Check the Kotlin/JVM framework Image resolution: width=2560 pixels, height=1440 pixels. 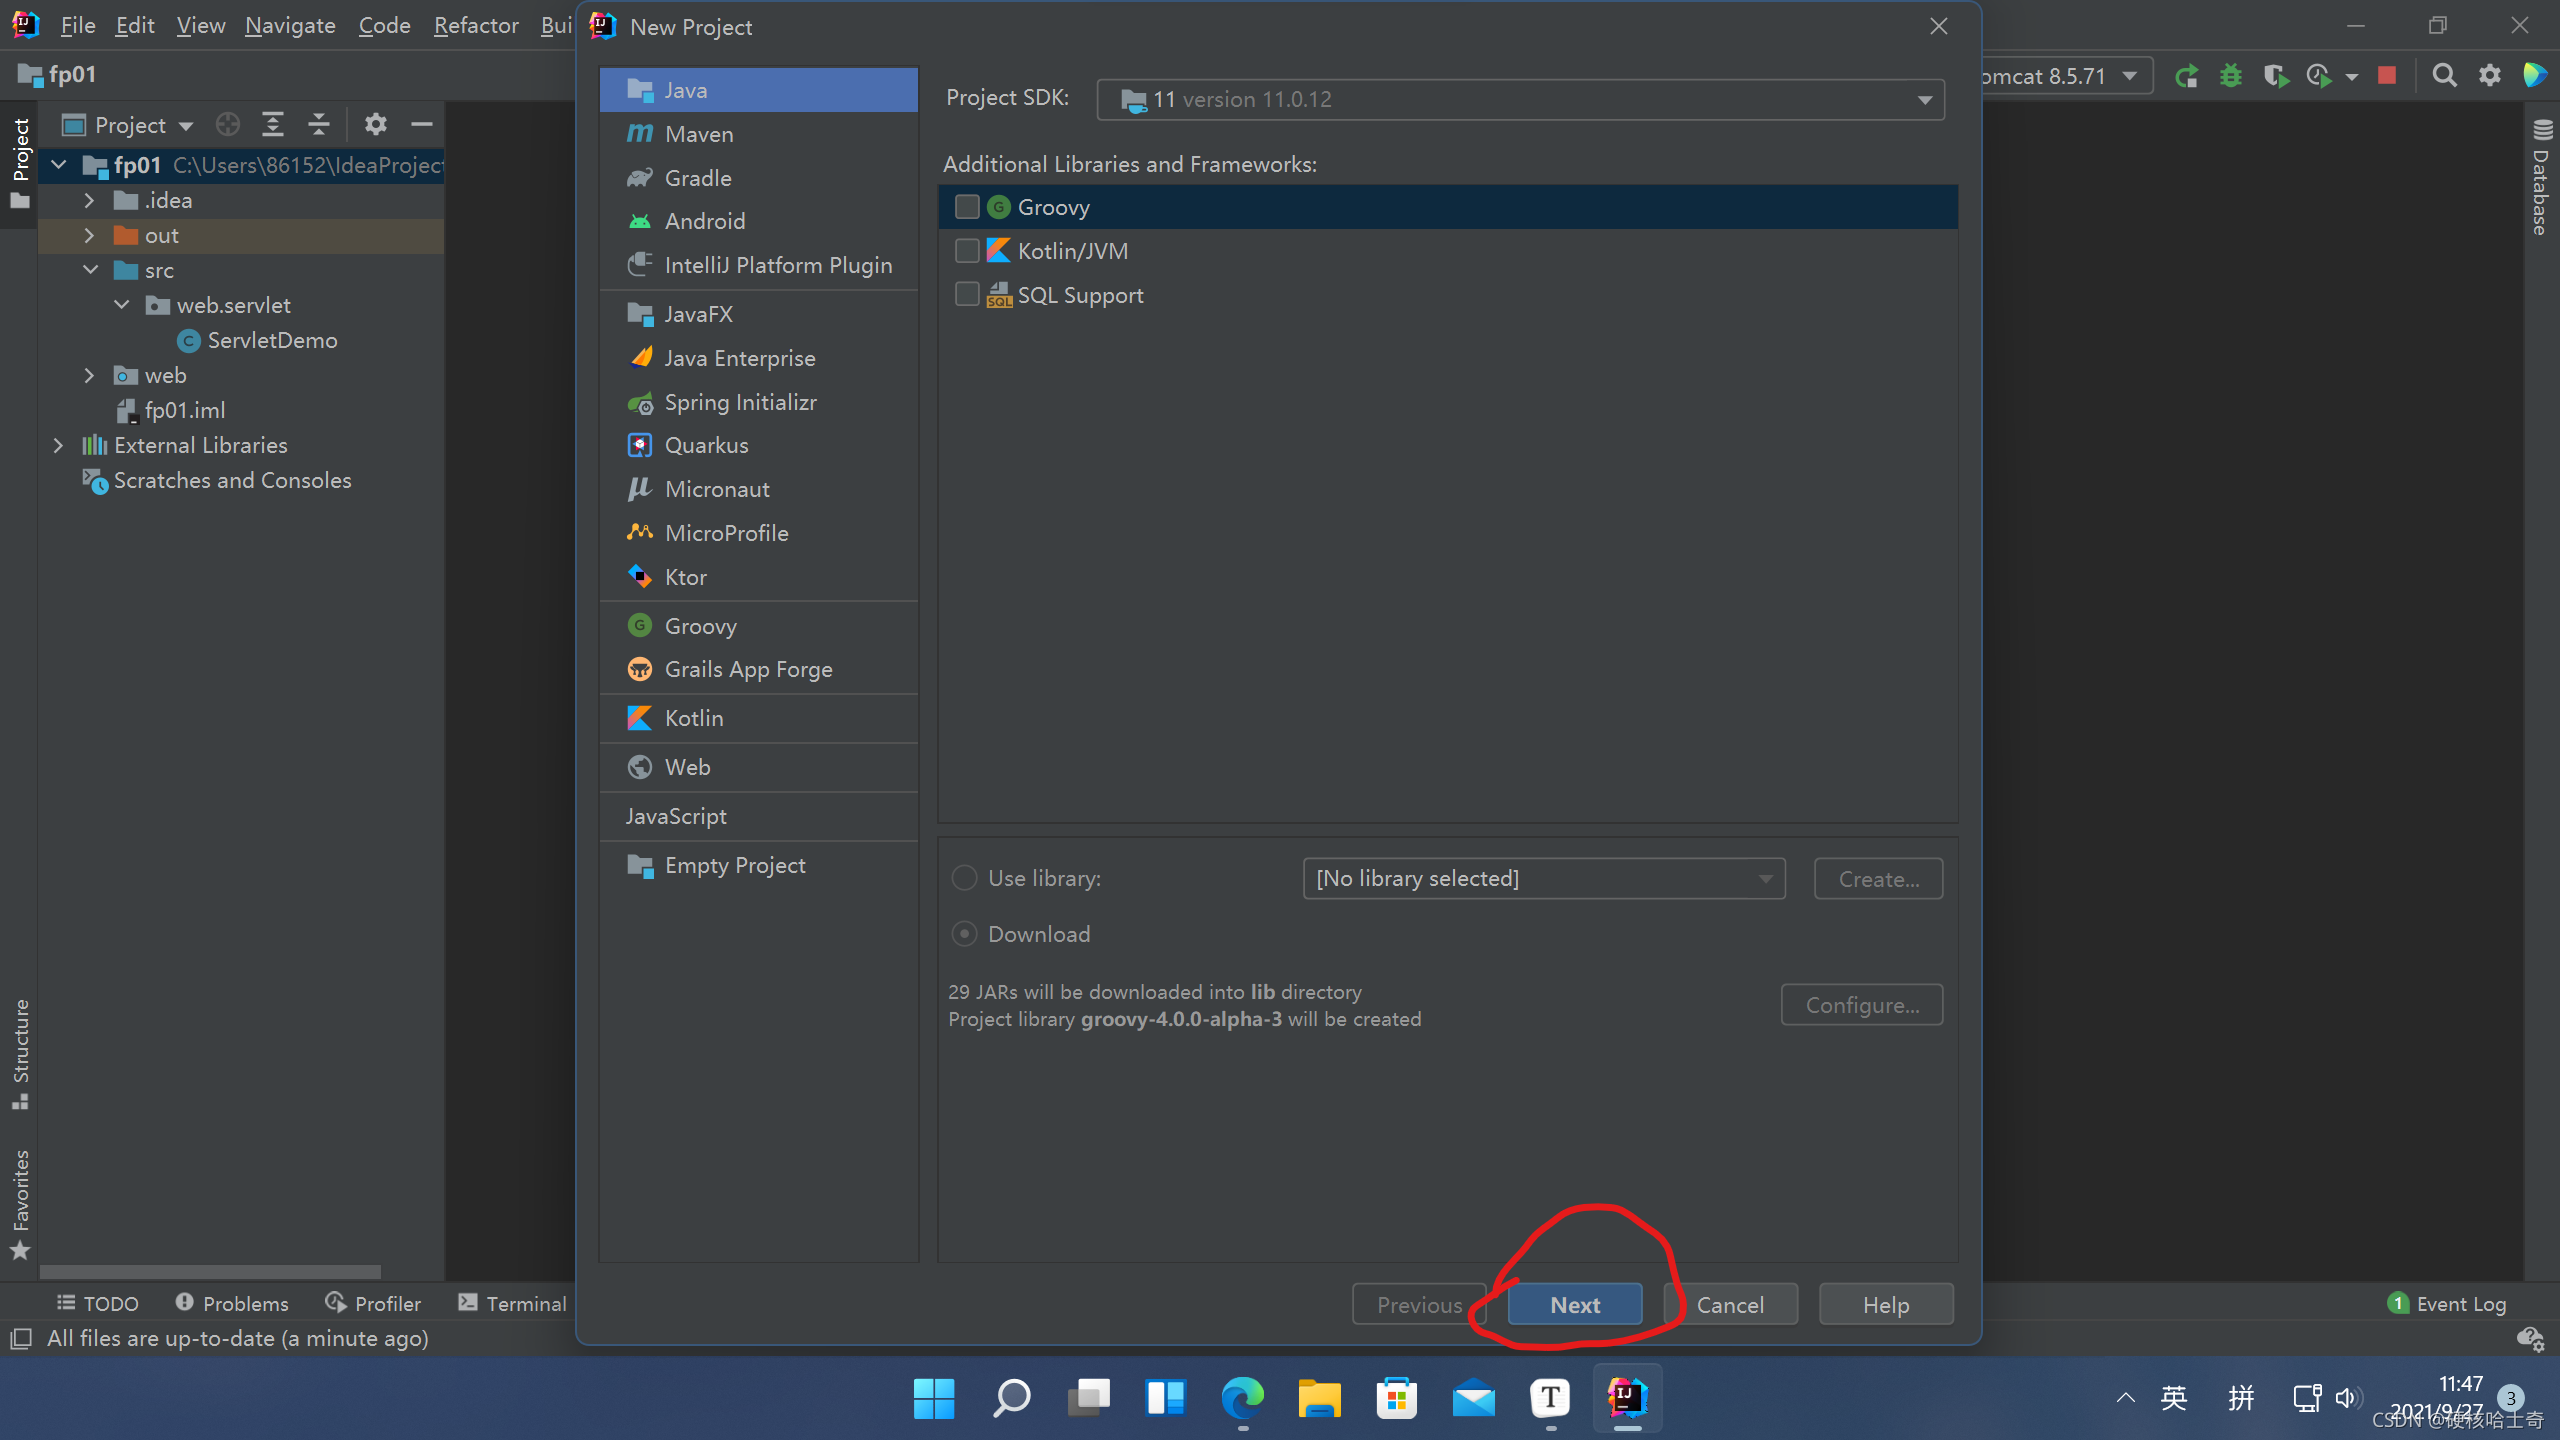click(967, 251)
